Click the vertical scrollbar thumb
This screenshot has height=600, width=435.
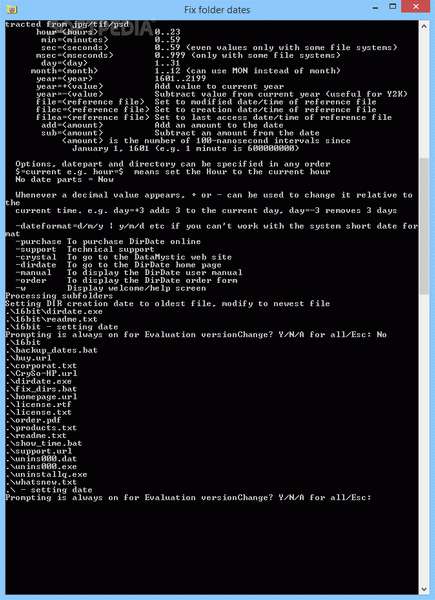(x=424, y=227)
